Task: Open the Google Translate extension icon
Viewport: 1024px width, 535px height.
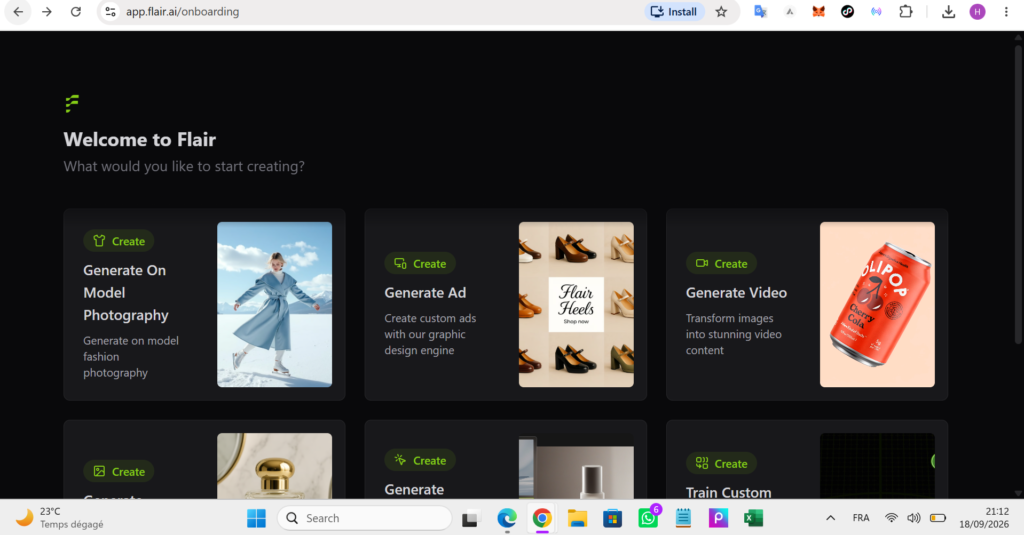Action: pos(760,12)
